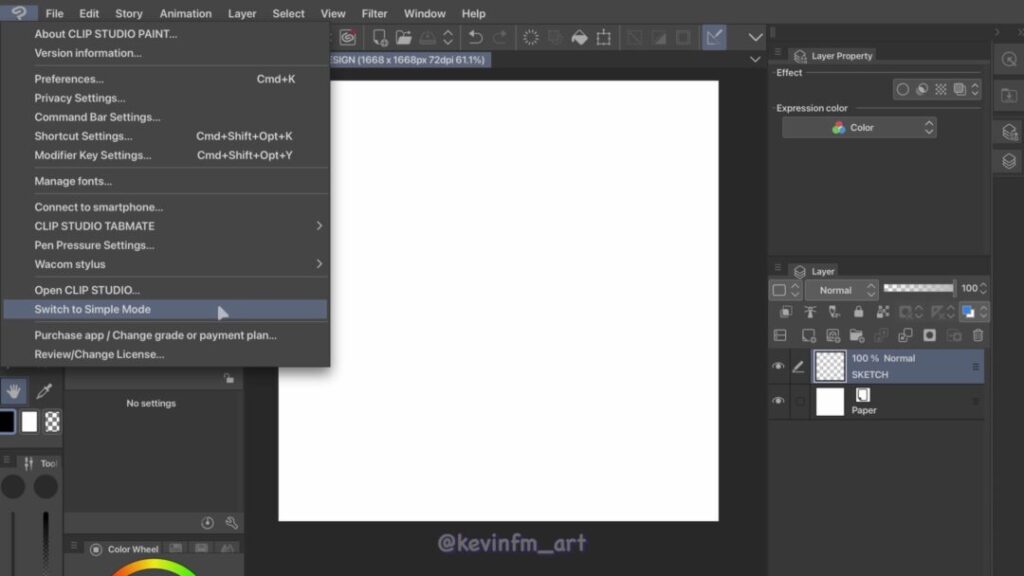Toggle Clip to Layer Below icon
This screenshot has width=1024, height=576.
coord(786,312)
